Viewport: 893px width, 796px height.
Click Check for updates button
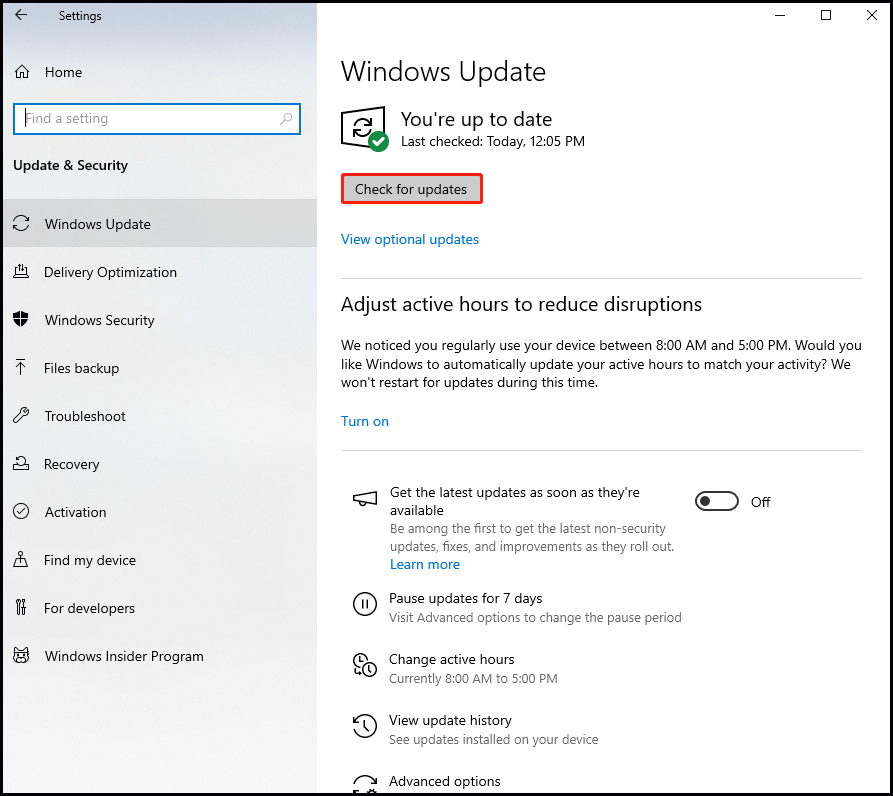411,188
